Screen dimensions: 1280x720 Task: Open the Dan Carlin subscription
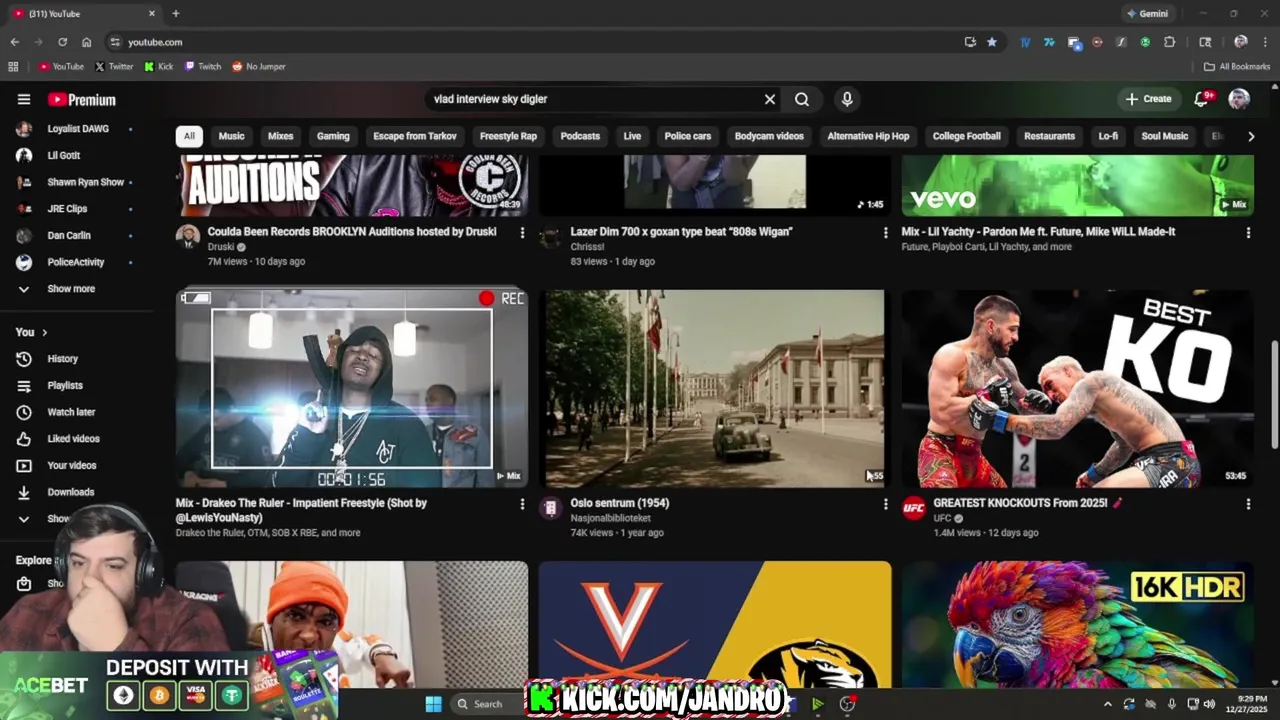[x=69, y=235]
